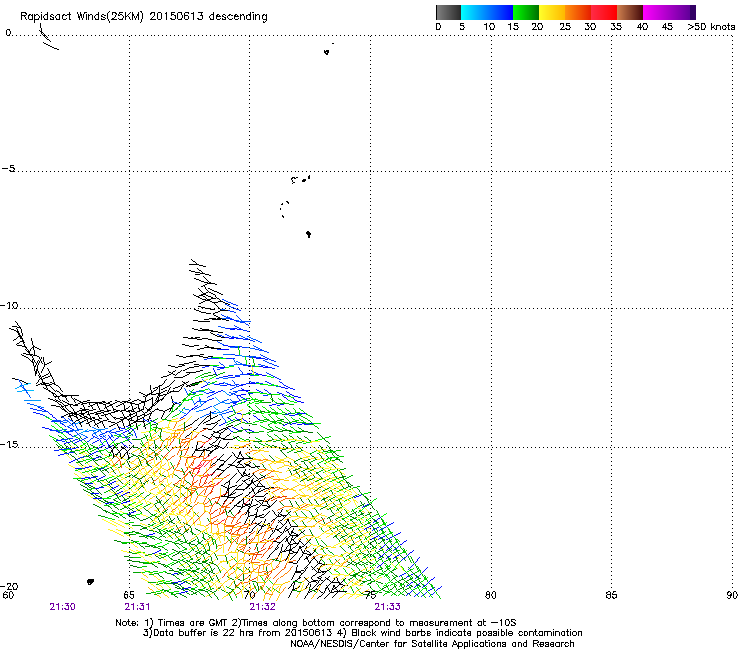Click the note 'Times are GMT' line
The width and height of the screenshot is (740, 650).
click(316, 623)
